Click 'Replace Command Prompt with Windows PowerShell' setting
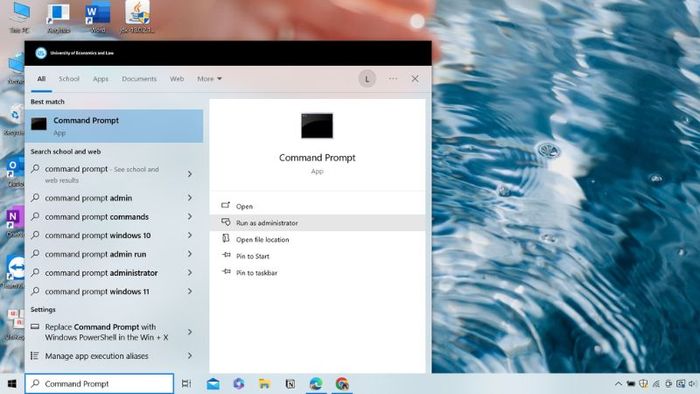700x394 pixels. click(x=106, y=332)
